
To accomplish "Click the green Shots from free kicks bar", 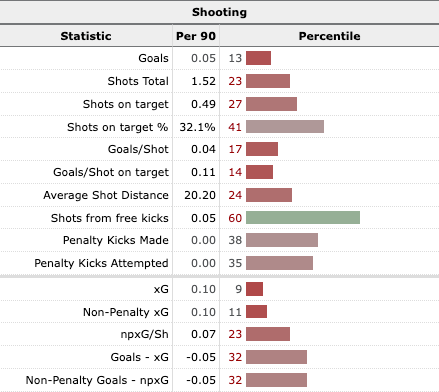I will [x=303, y=218].
